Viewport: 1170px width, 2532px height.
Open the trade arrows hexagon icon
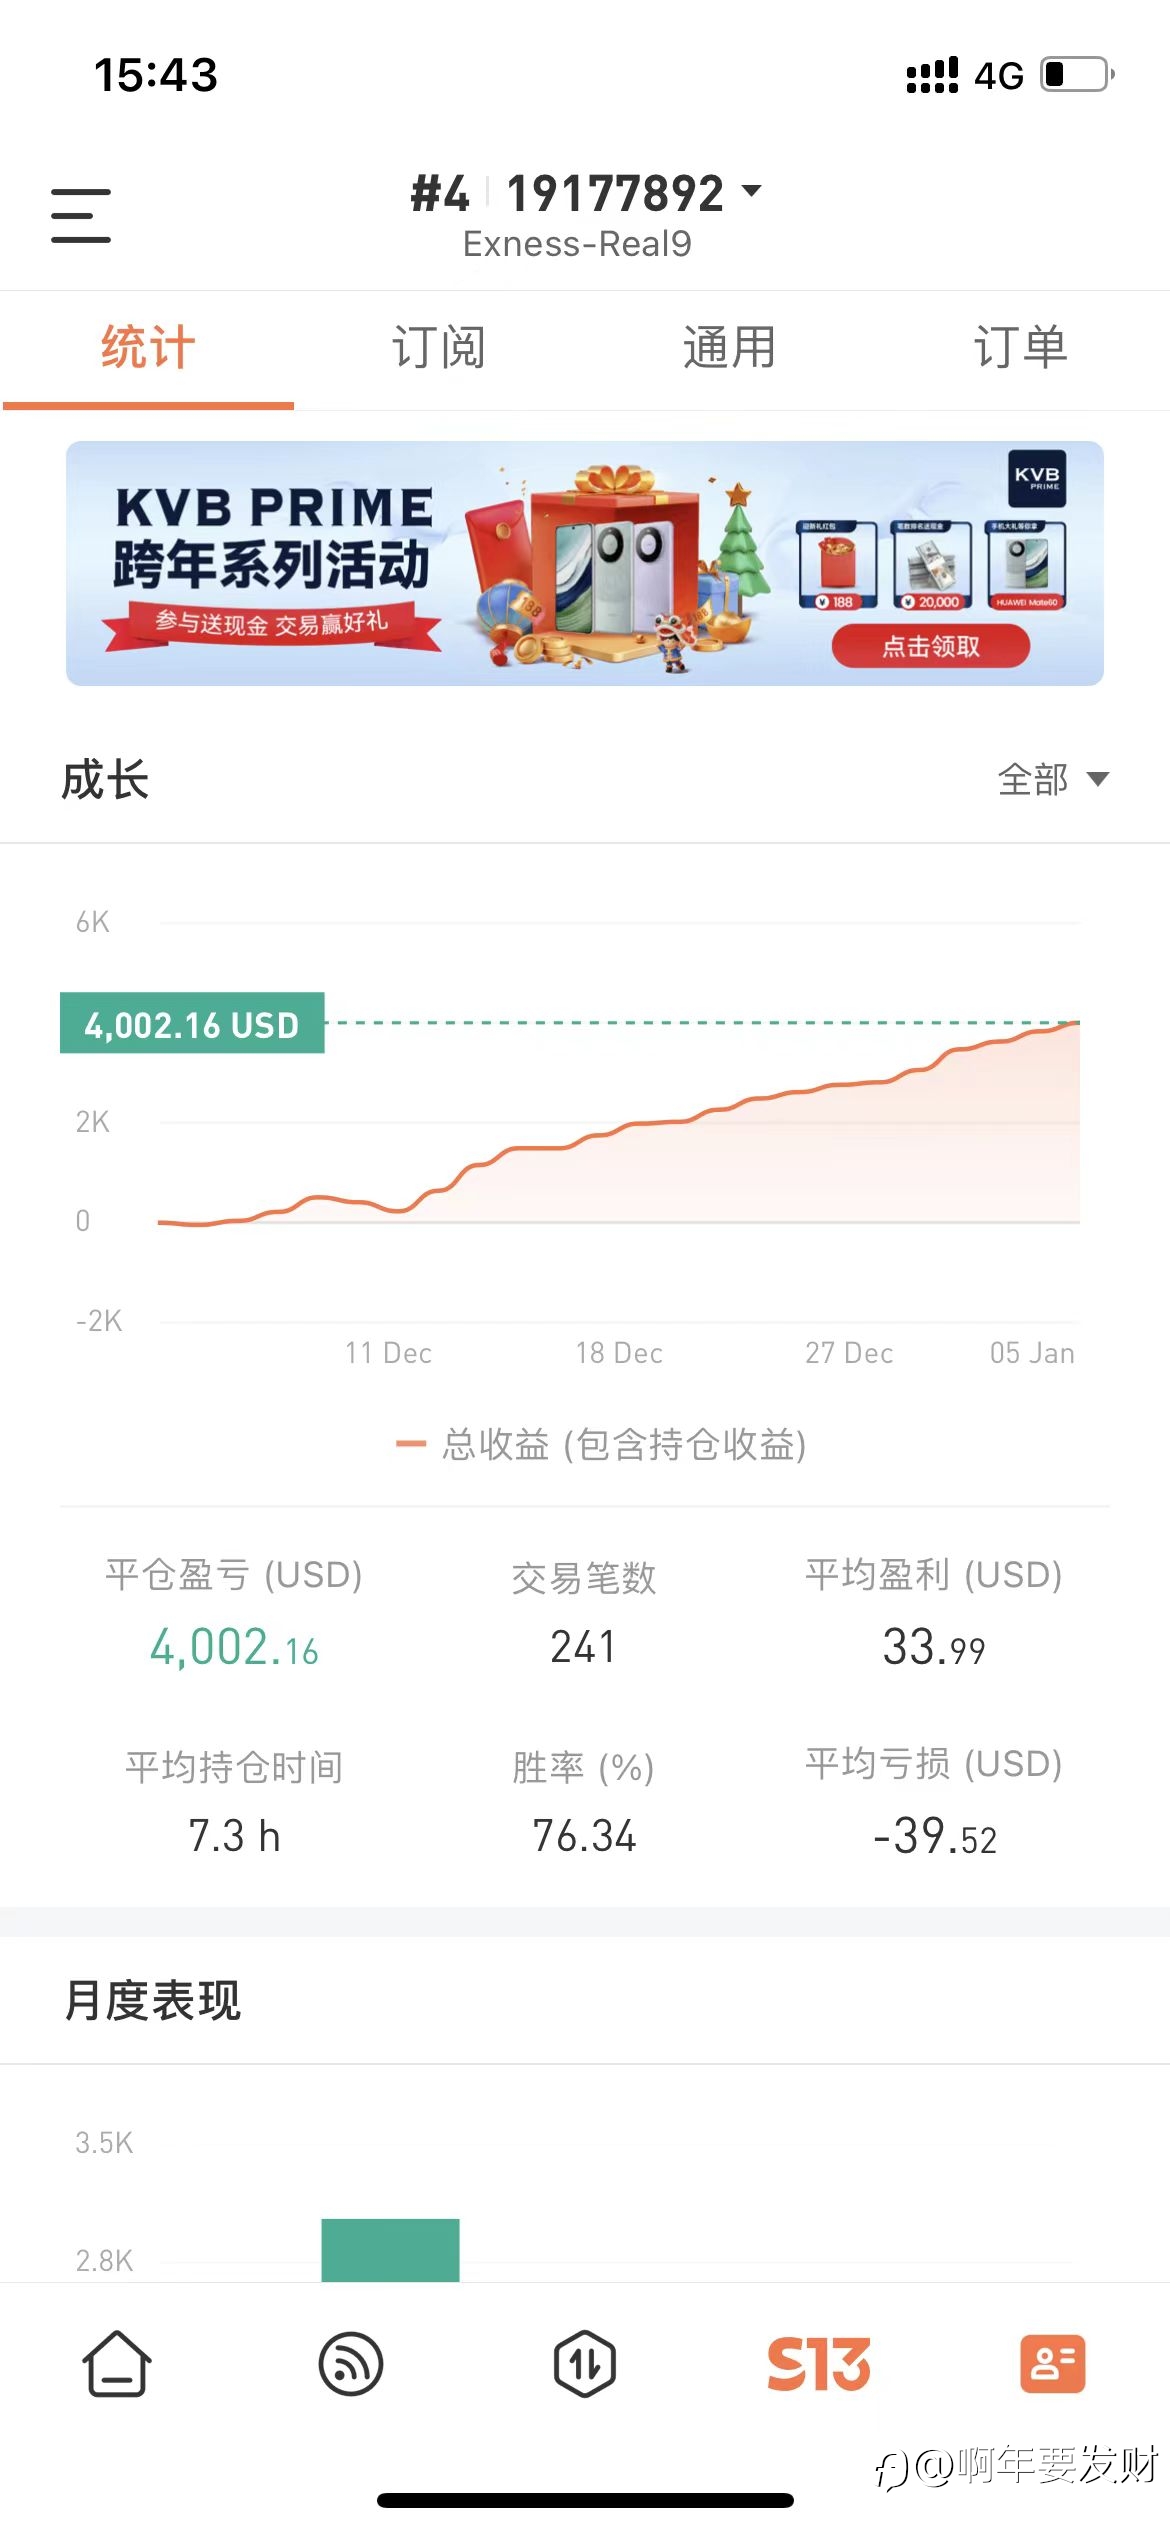click(x=585, y=2364)
